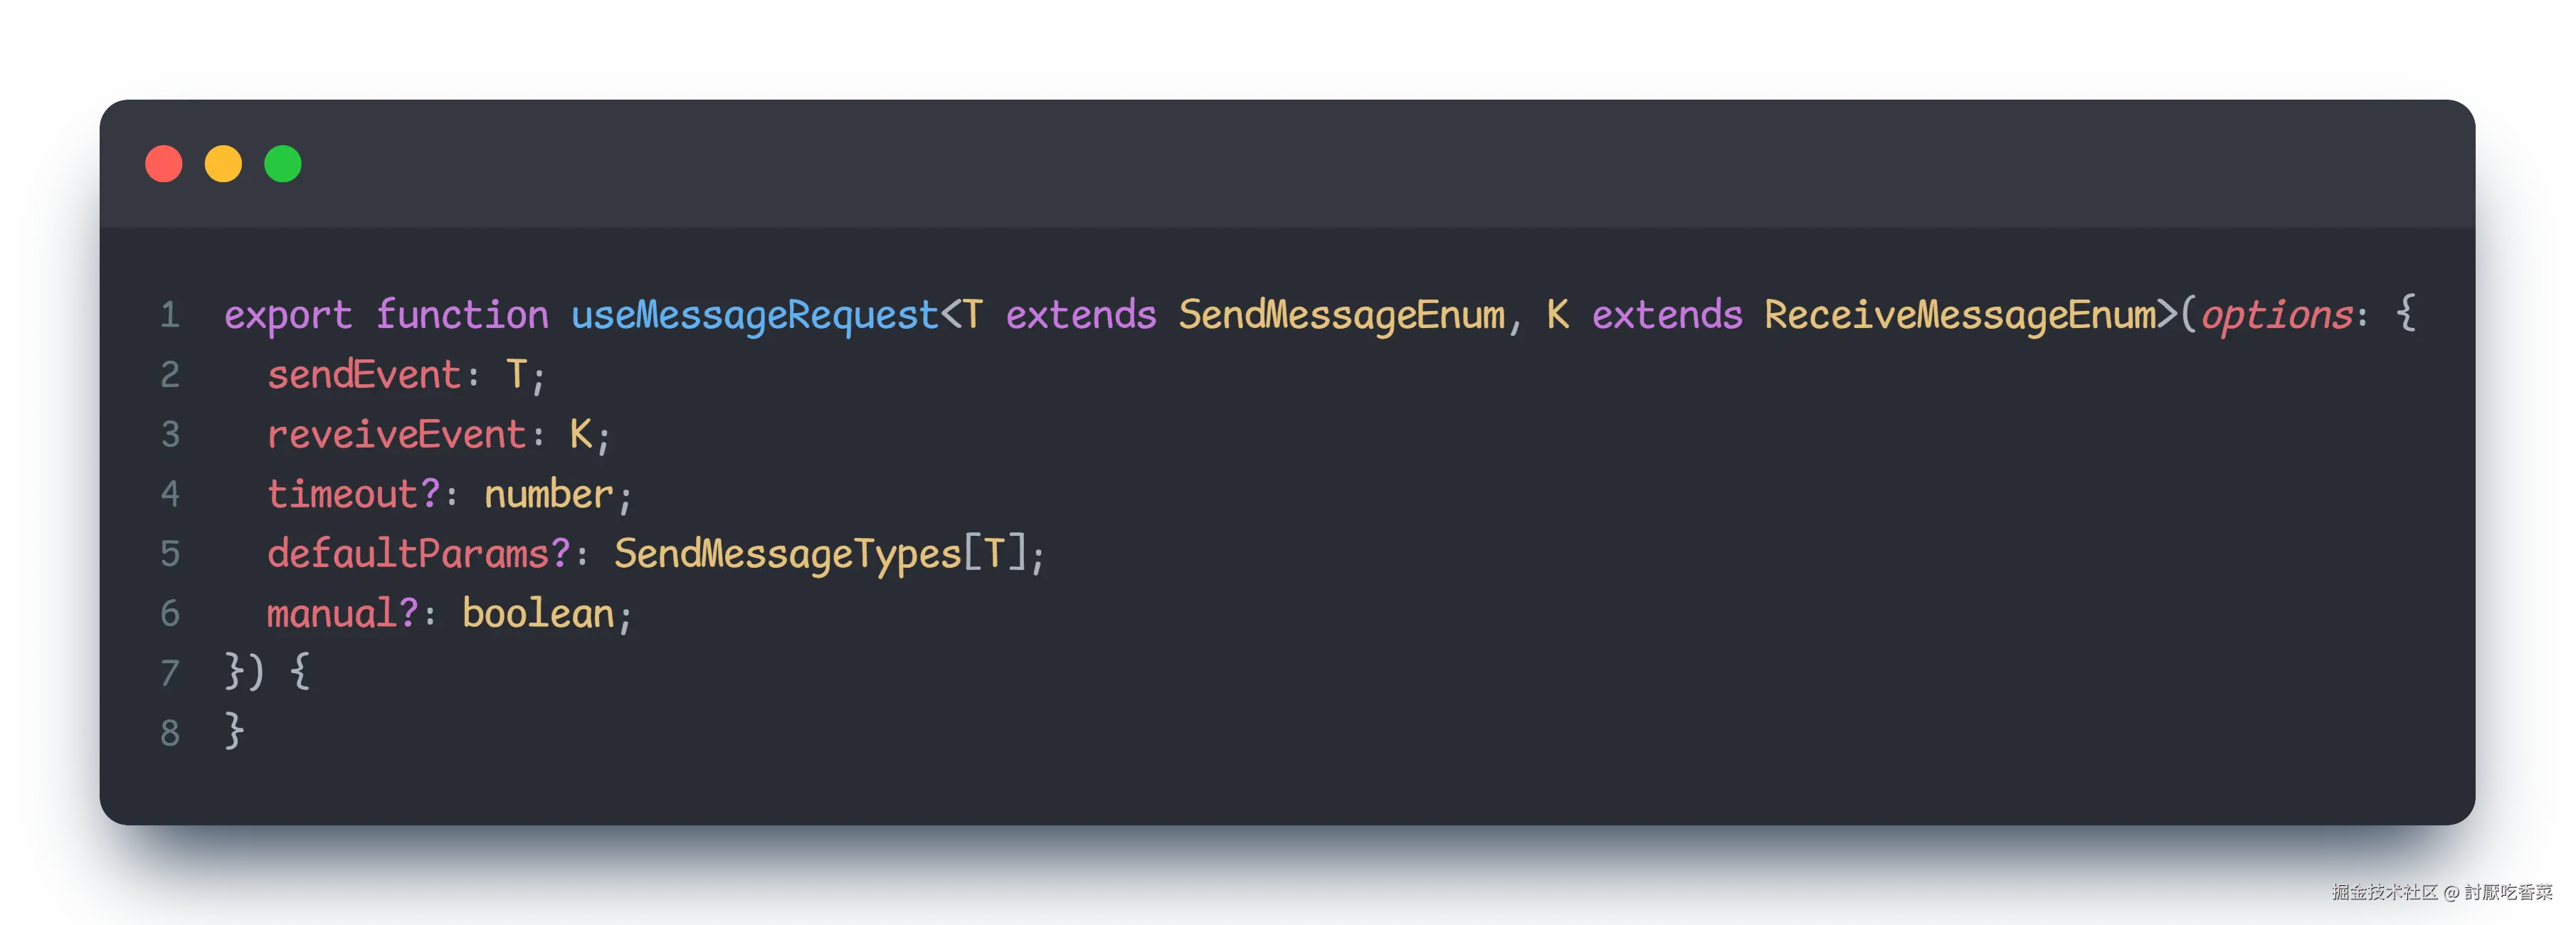Click the SendMessageEnum type name
This screenshot has height=925, width=2576.
click(1341, 316)
